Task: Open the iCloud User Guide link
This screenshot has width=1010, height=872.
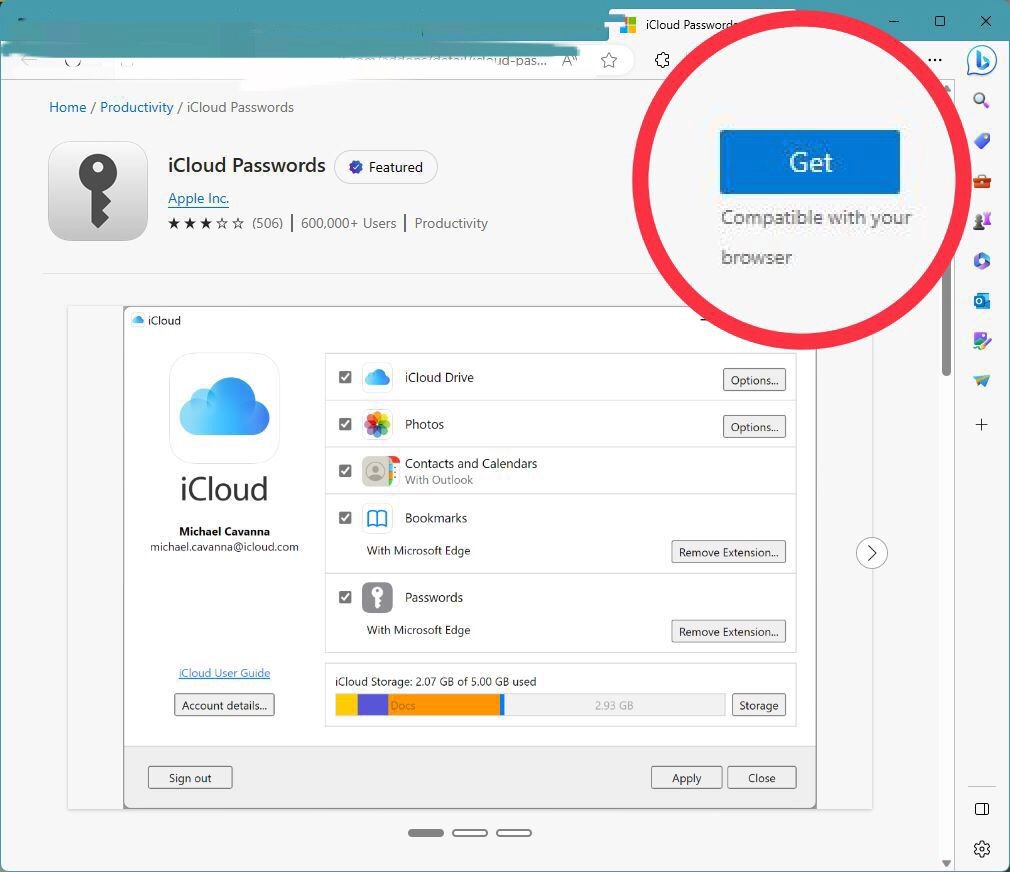Action: tap(224, 673)
